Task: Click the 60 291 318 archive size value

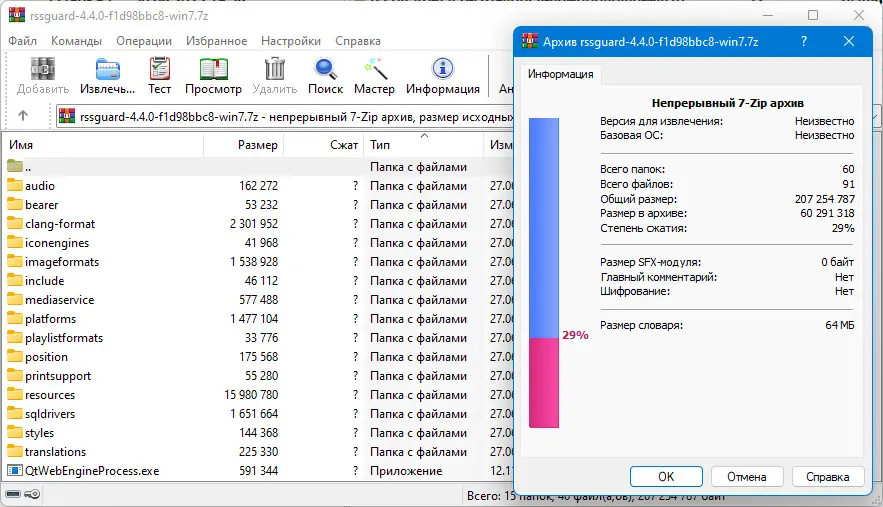Action: tap(827, 214)
